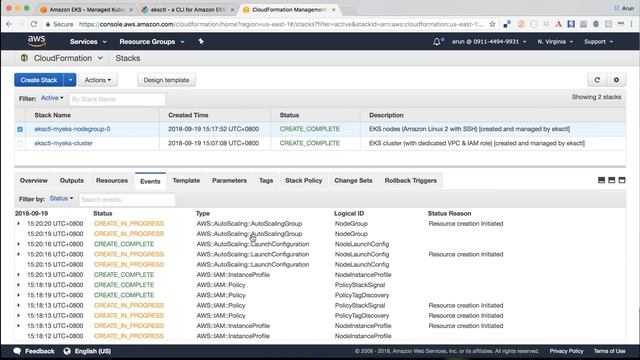Click the NodeLaunchConfig CREATE_COMPLETE status text

click(x=124, y=244)
